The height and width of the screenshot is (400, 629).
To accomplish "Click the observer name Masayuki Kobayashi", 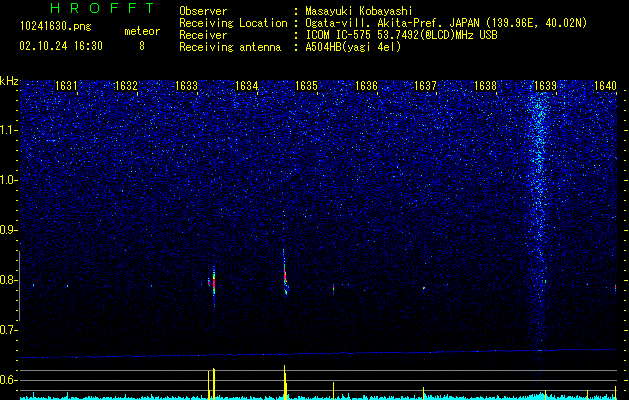I will pos(359,11).
